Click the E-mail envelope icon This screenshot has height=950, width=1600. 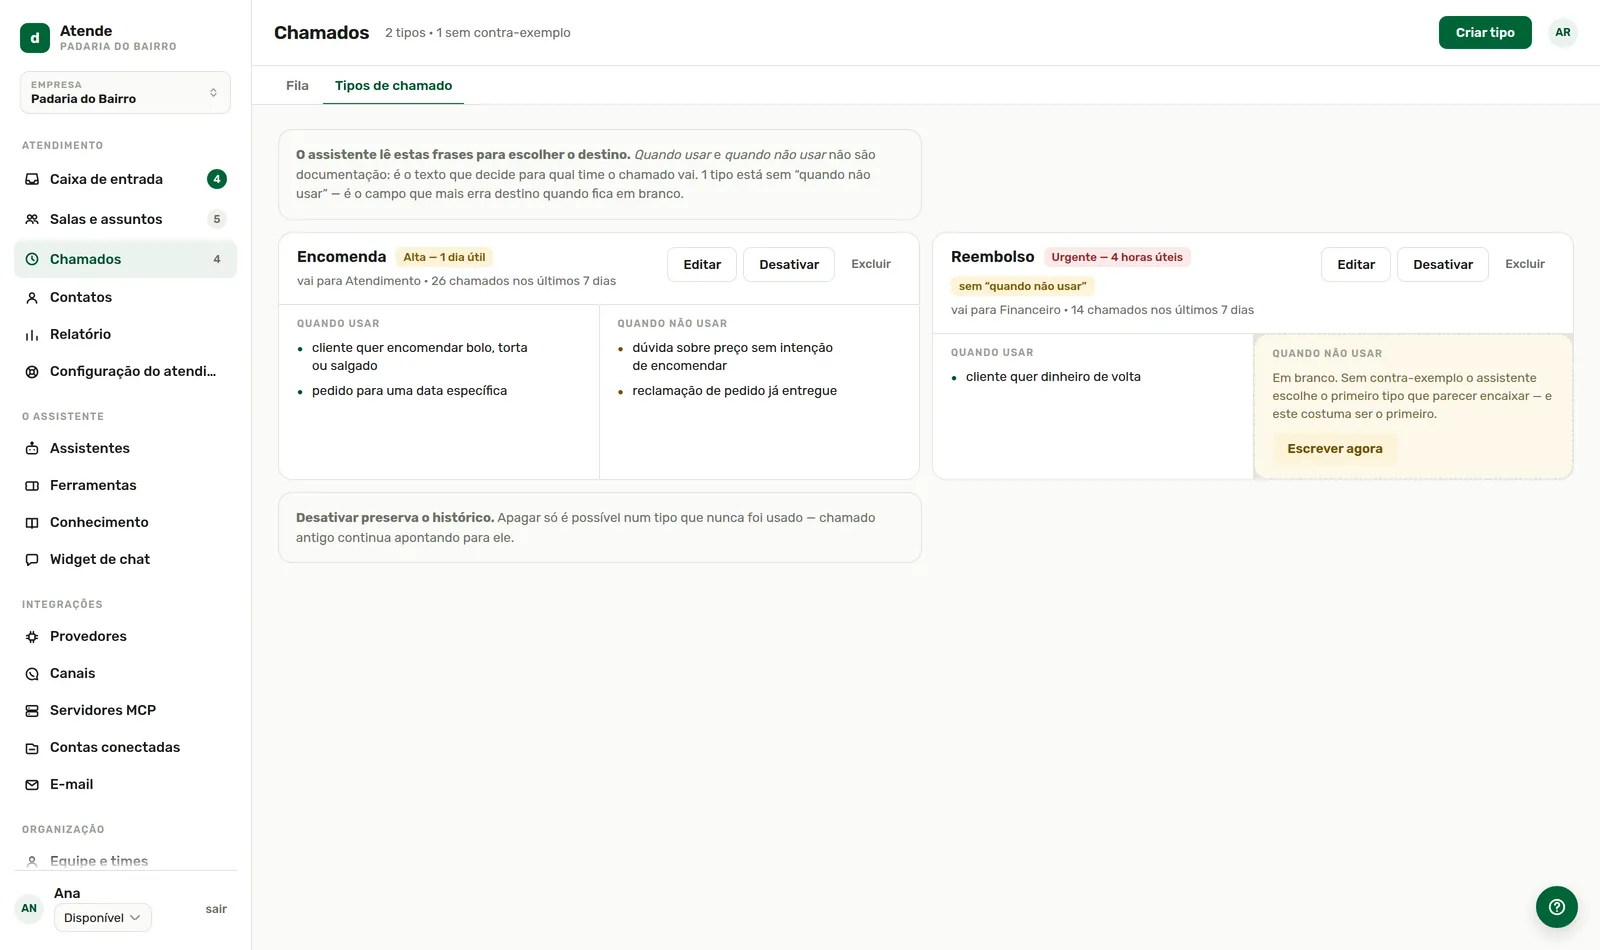(x=32, y=784)
